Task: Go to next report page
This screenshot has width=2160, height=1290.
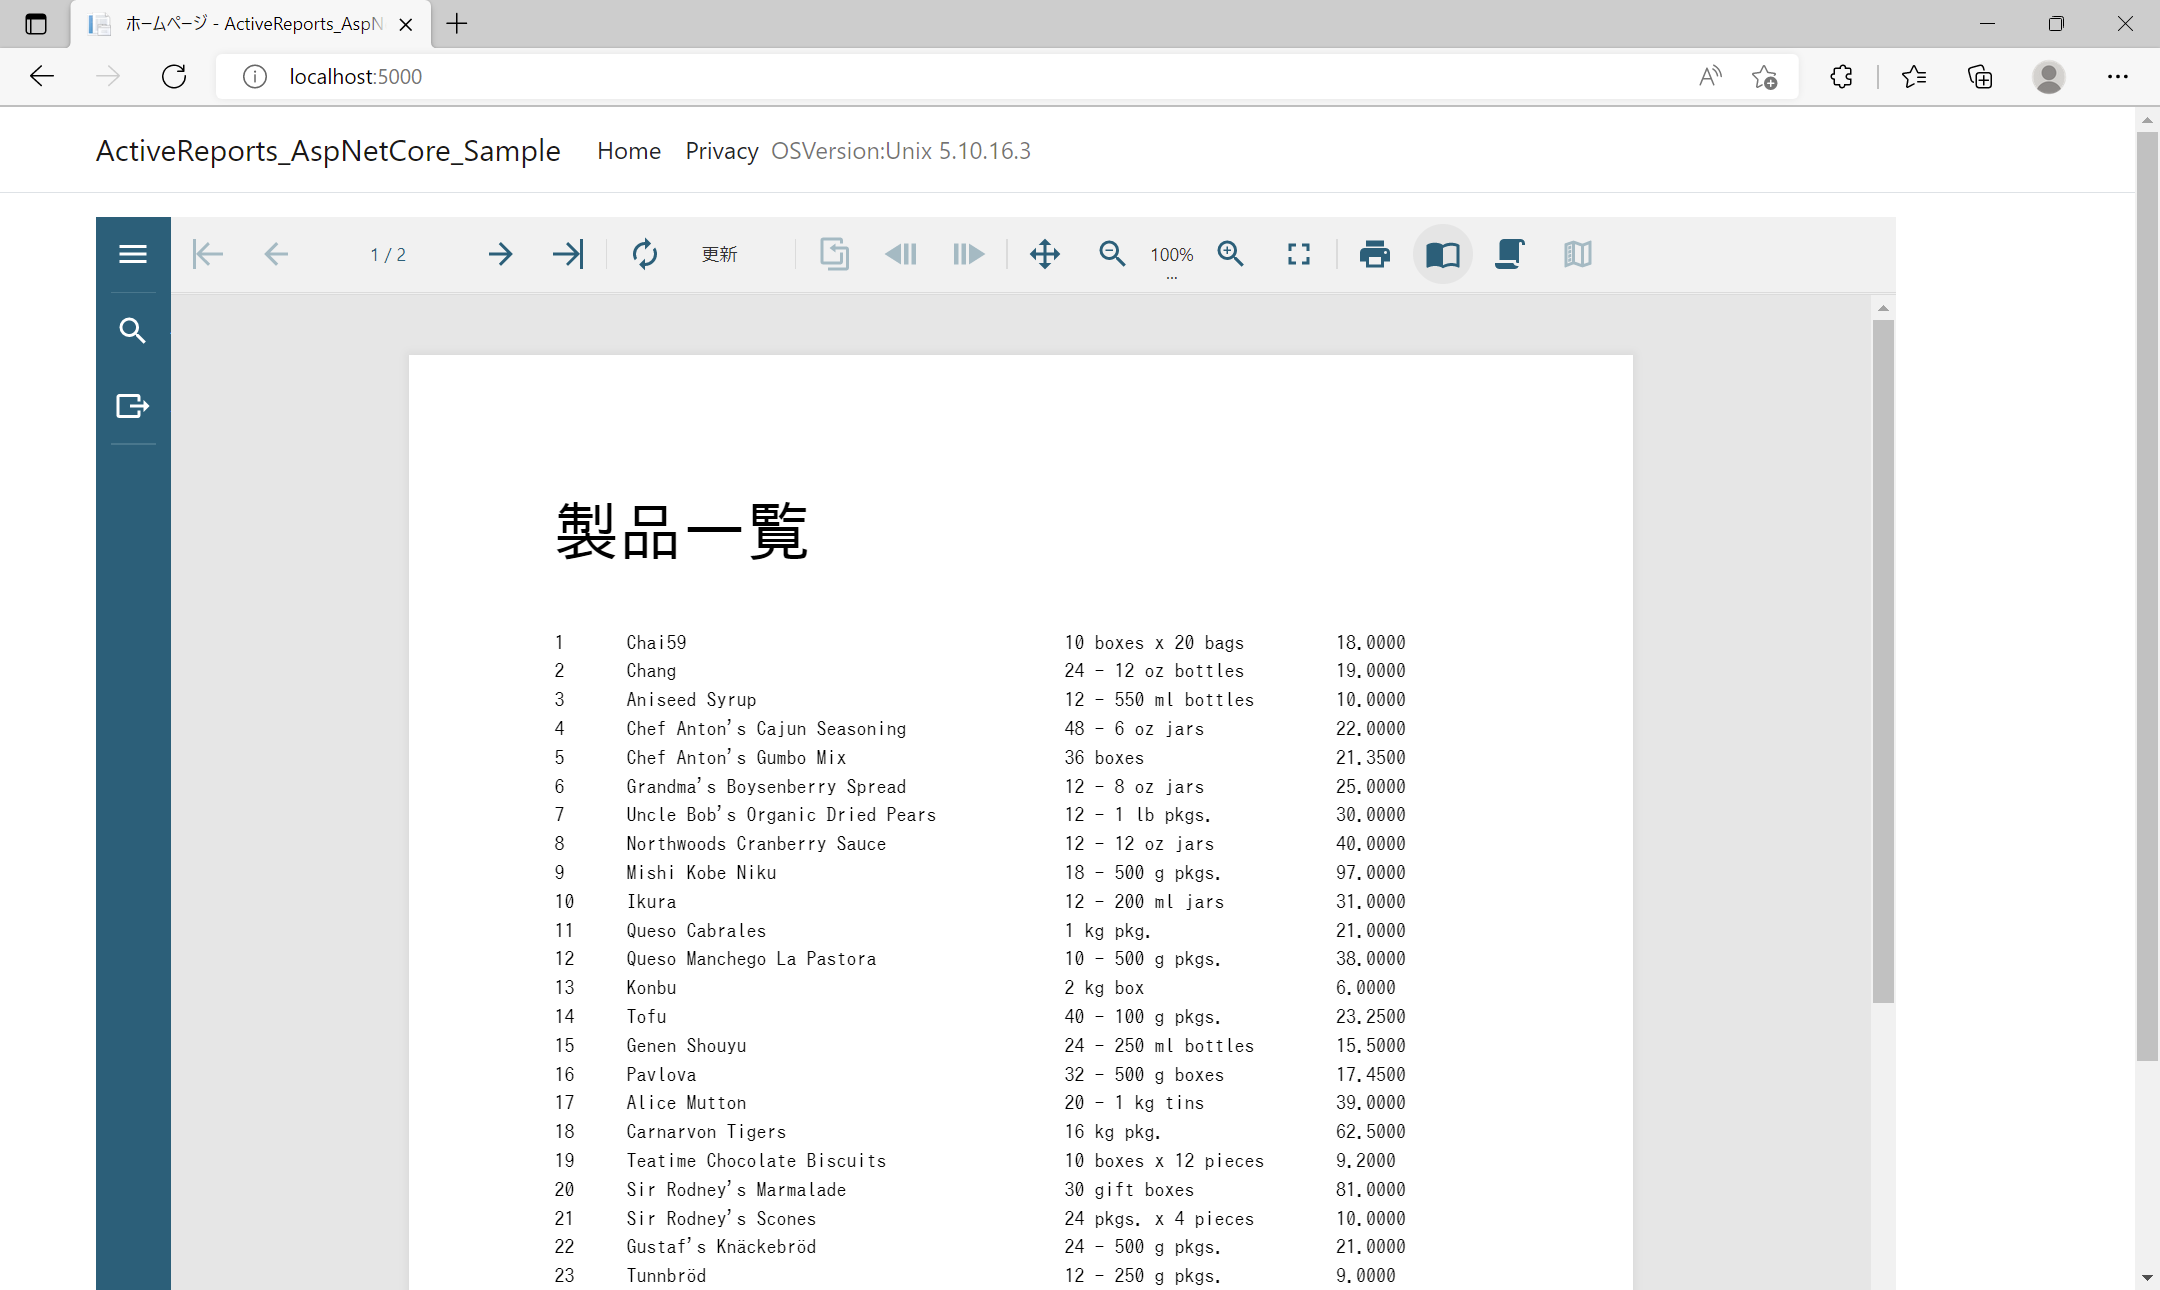Action: (500, 254)
